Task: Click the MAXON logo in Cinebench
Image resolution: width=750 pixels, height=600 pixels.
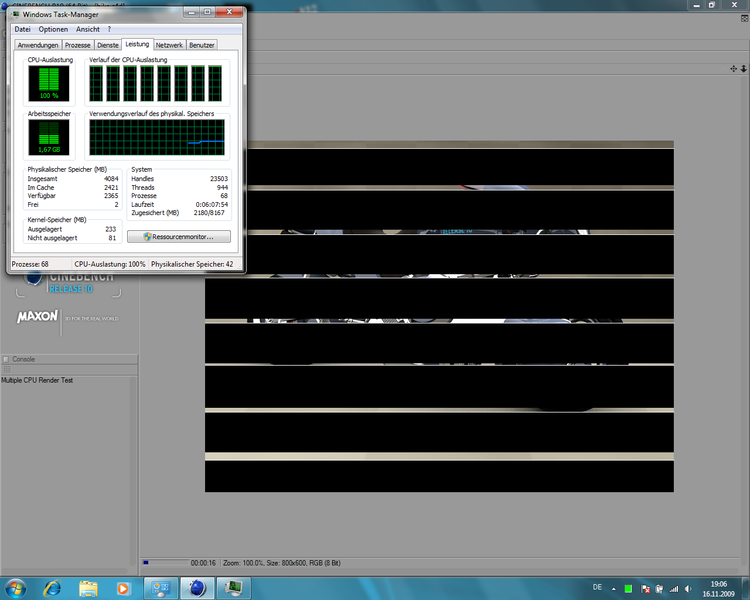Action: coord(37,318)
